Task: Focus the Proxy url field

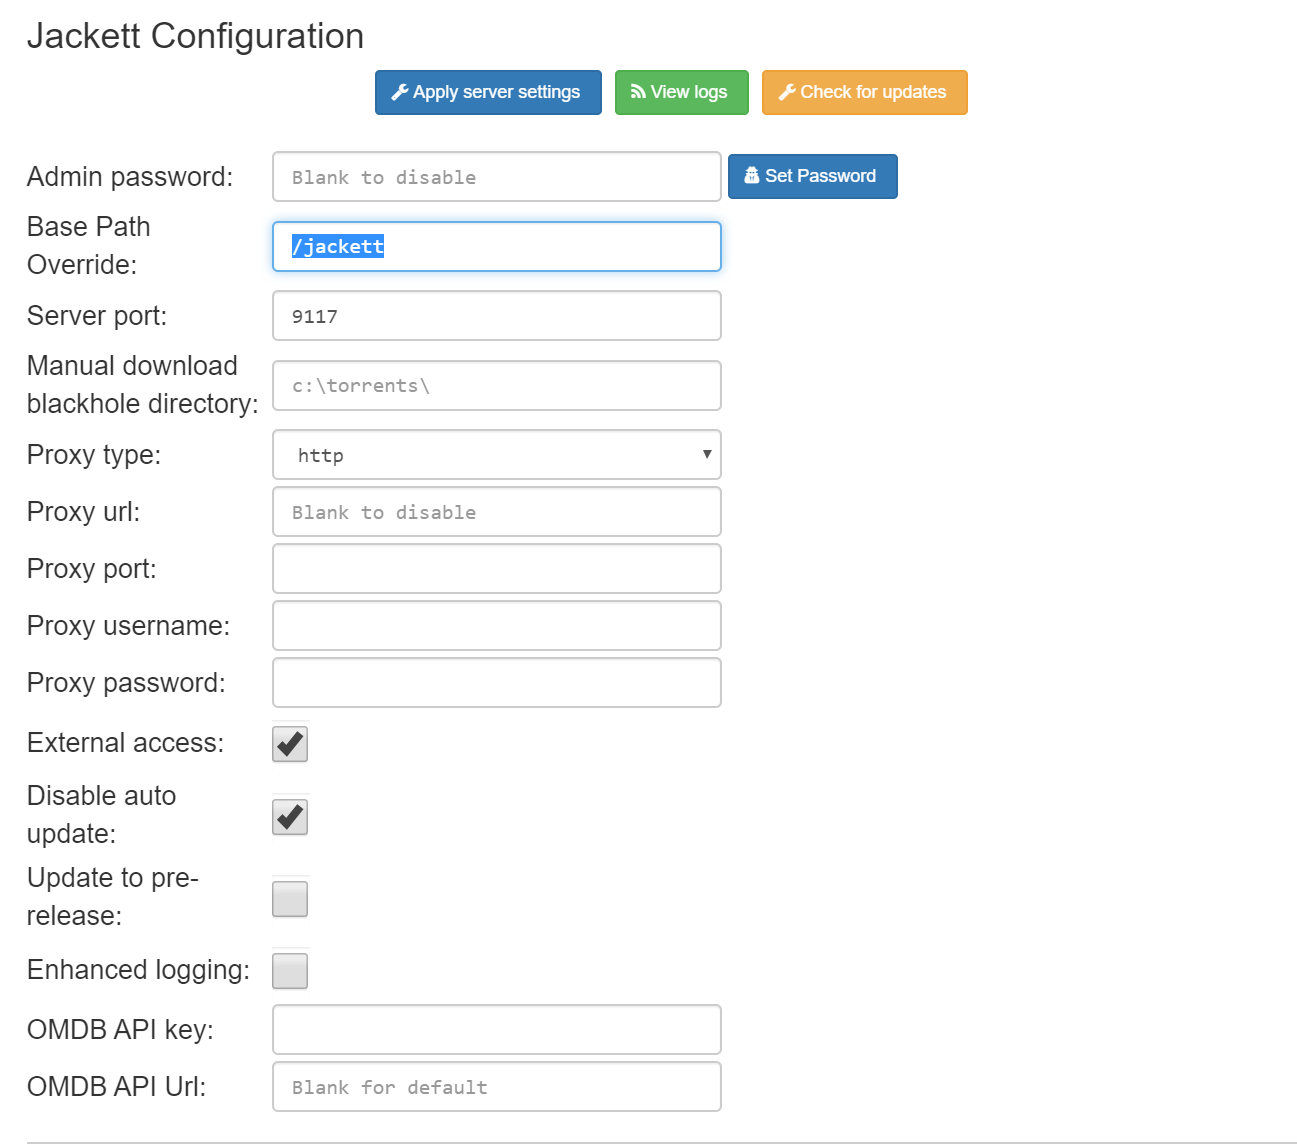Action: tap(496, 512)
